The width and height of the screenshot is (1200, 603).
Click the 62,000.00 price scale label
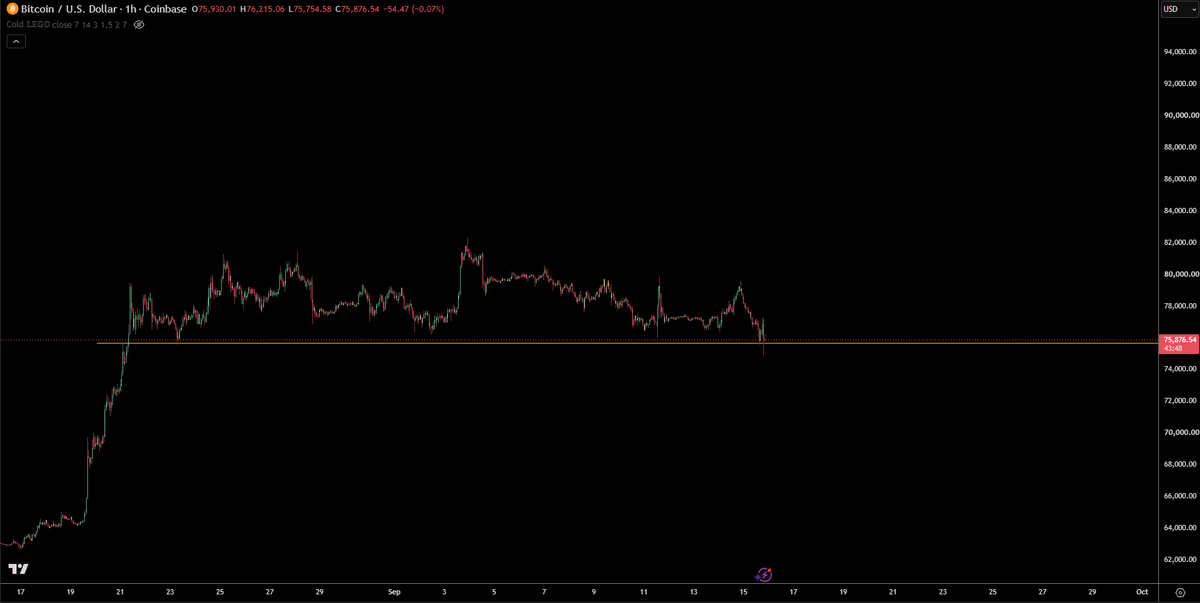click(1180, 560)
